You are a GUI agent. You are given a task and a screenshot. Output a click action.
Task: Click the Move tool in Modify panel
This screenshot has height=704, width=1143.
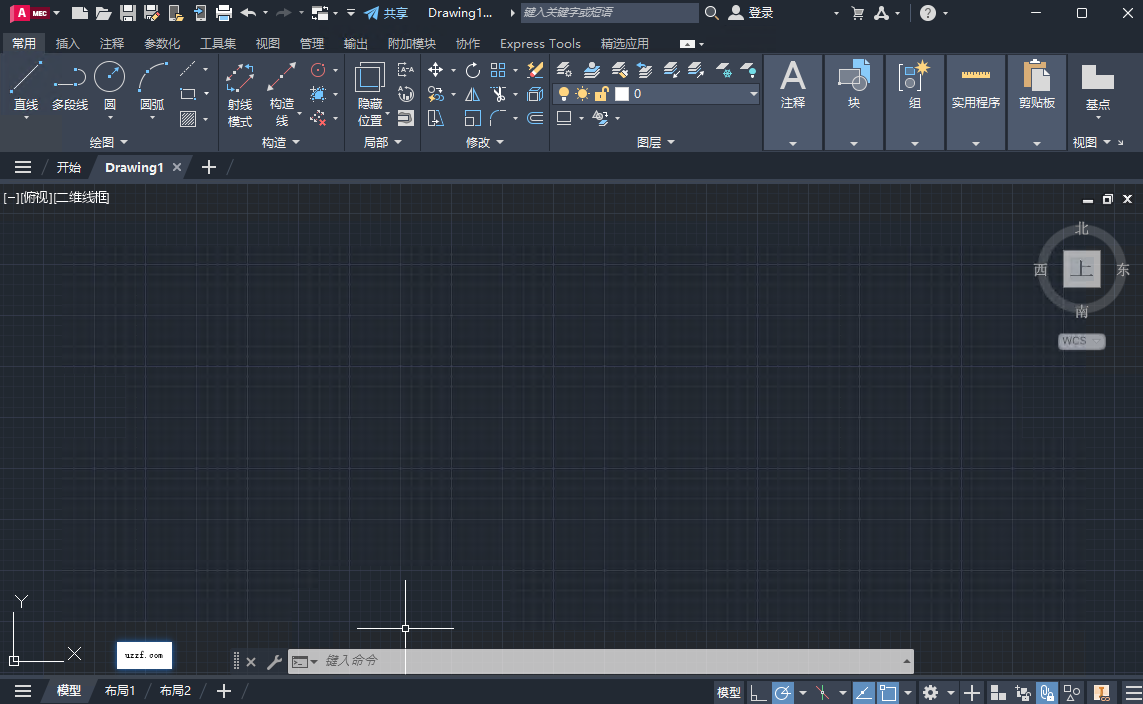point(438,70)
